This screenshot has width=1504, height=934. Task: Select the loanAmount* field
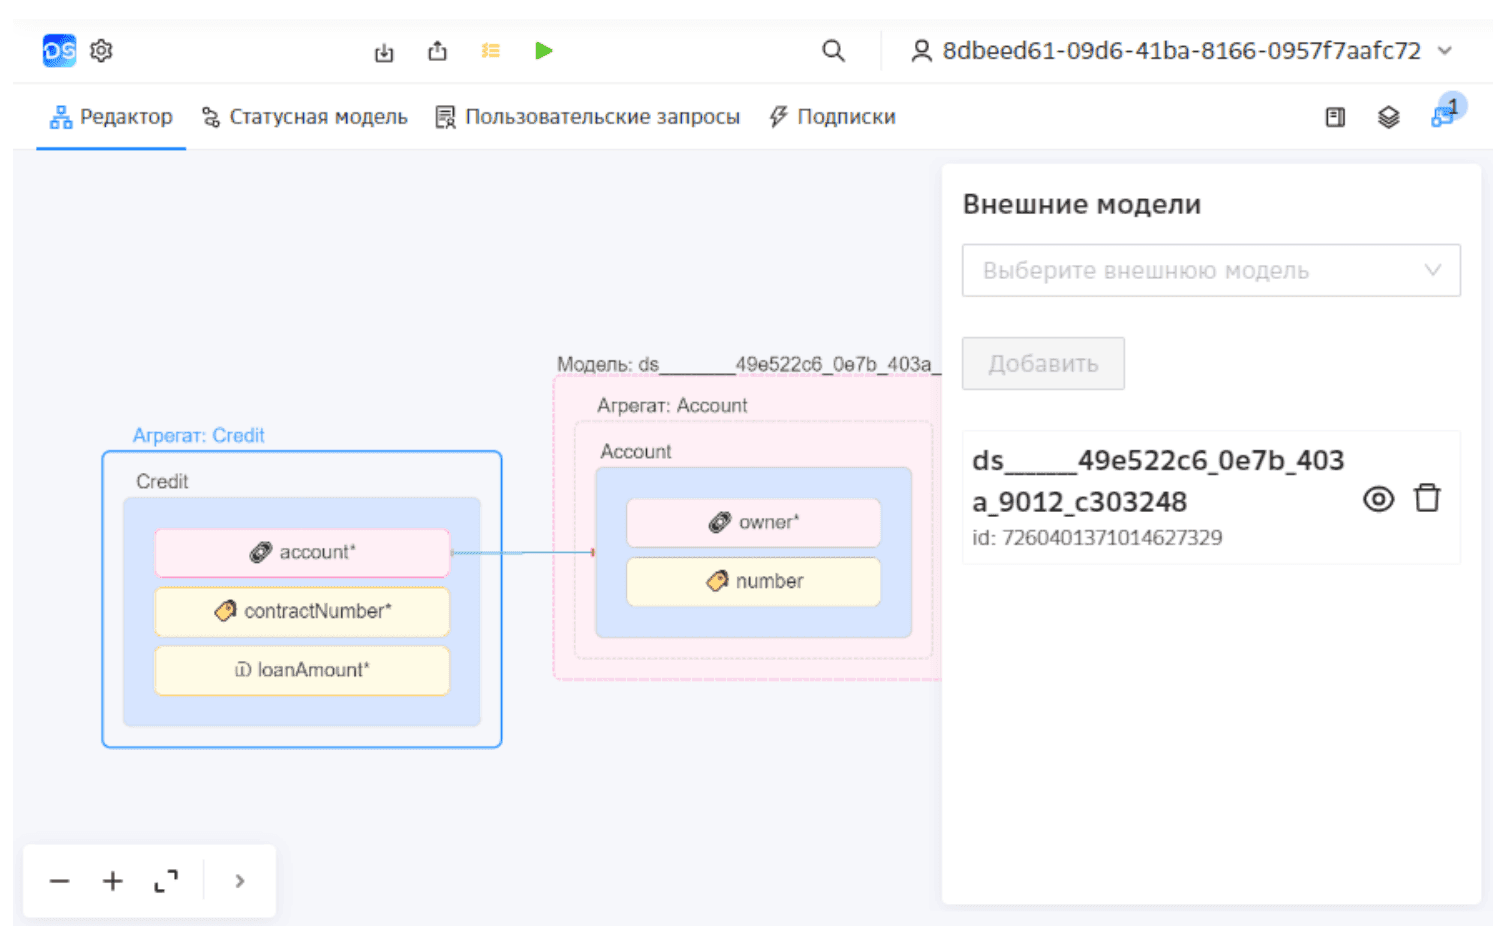tap(302, 670)
